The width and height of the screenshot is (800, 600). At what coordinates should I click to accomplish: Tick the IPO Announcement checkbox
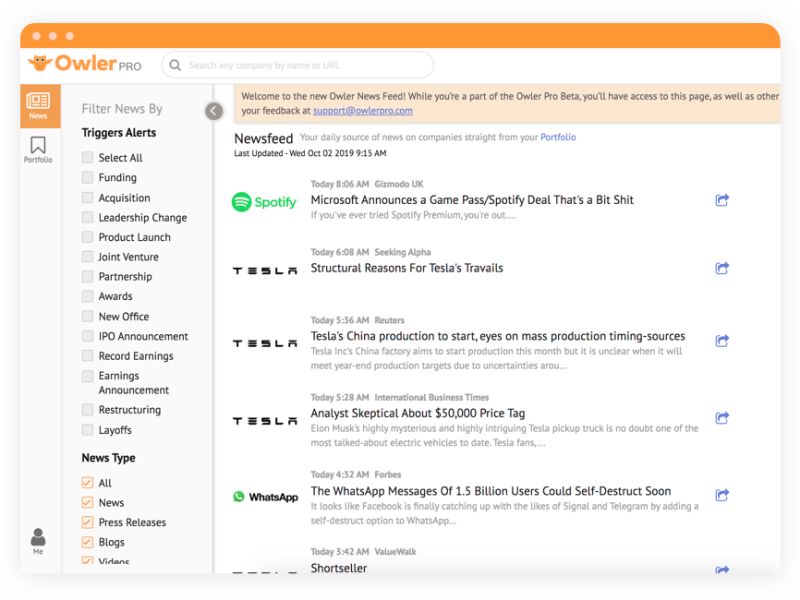pos(88,336)
